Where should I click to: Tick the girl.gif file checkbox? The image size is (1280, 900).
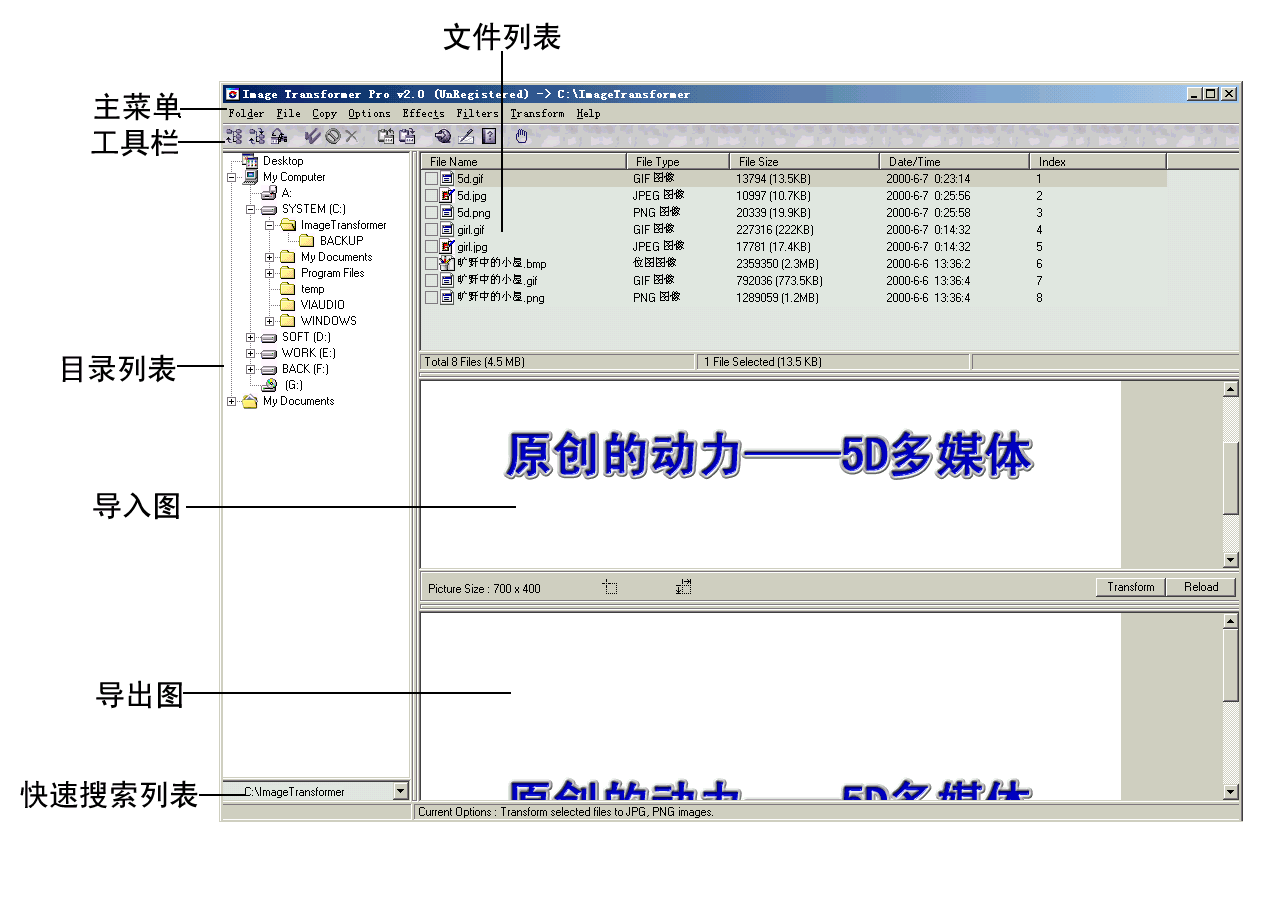tap(431, 230)
